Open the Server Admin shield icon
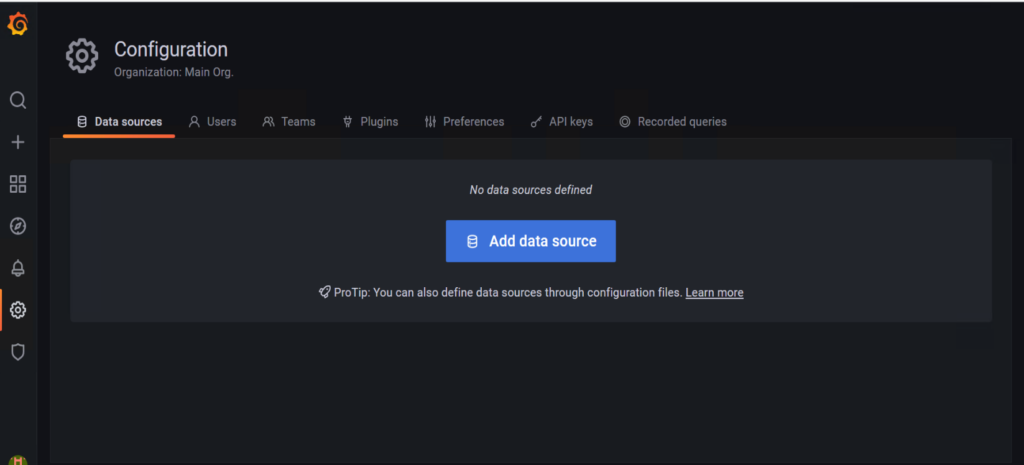 (18, 352)
